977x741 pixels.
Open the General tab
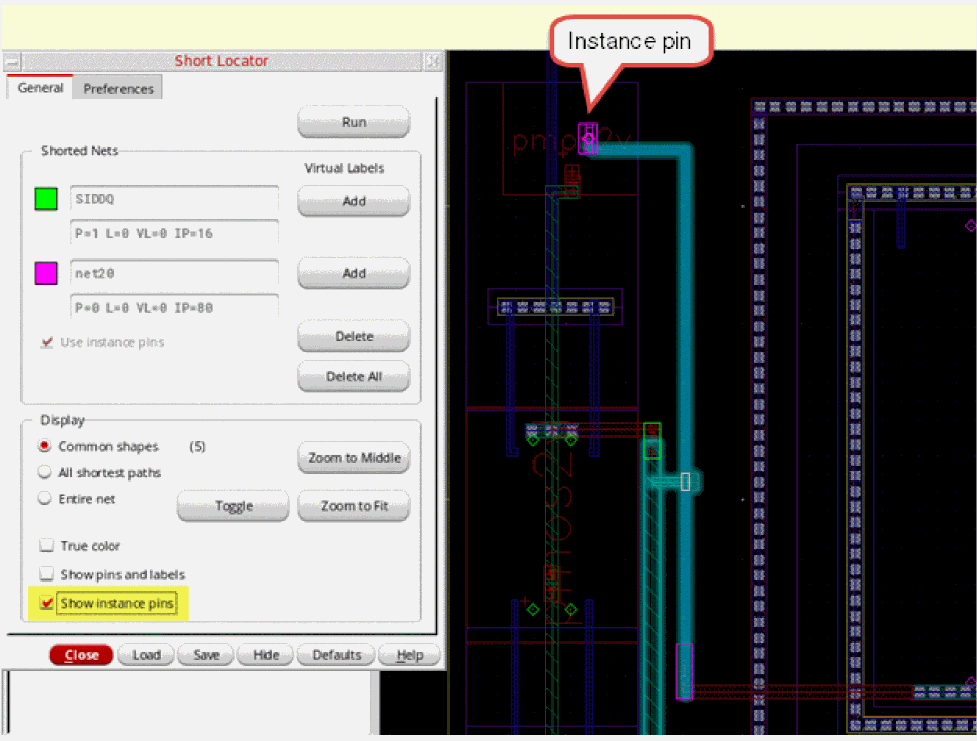tap(40, 88)
